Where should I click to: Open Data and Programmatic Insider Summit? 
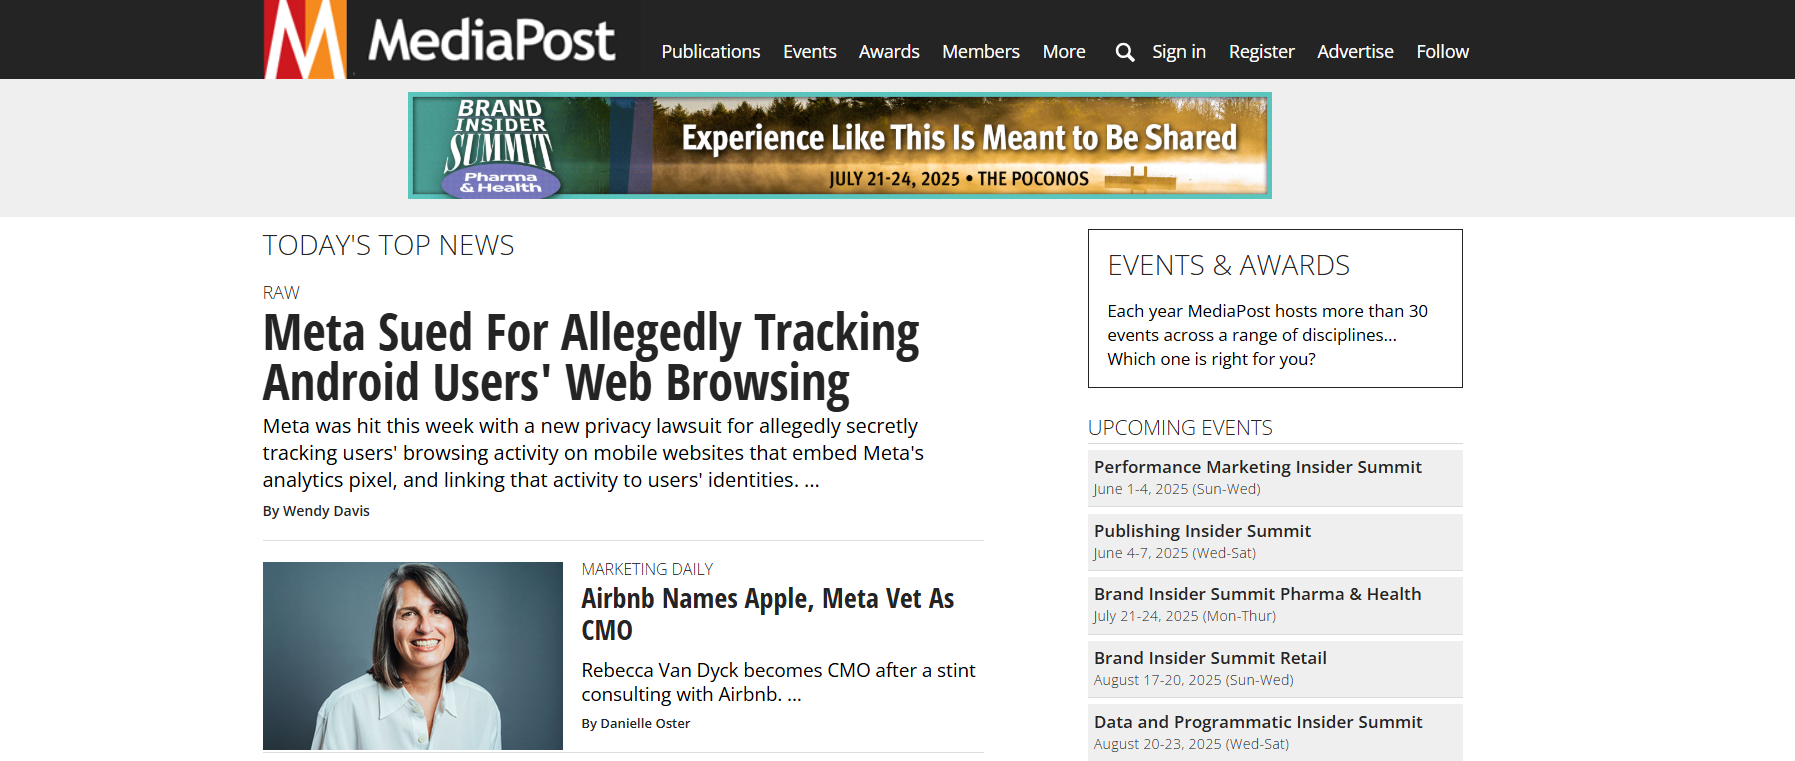click(1275, 732)
